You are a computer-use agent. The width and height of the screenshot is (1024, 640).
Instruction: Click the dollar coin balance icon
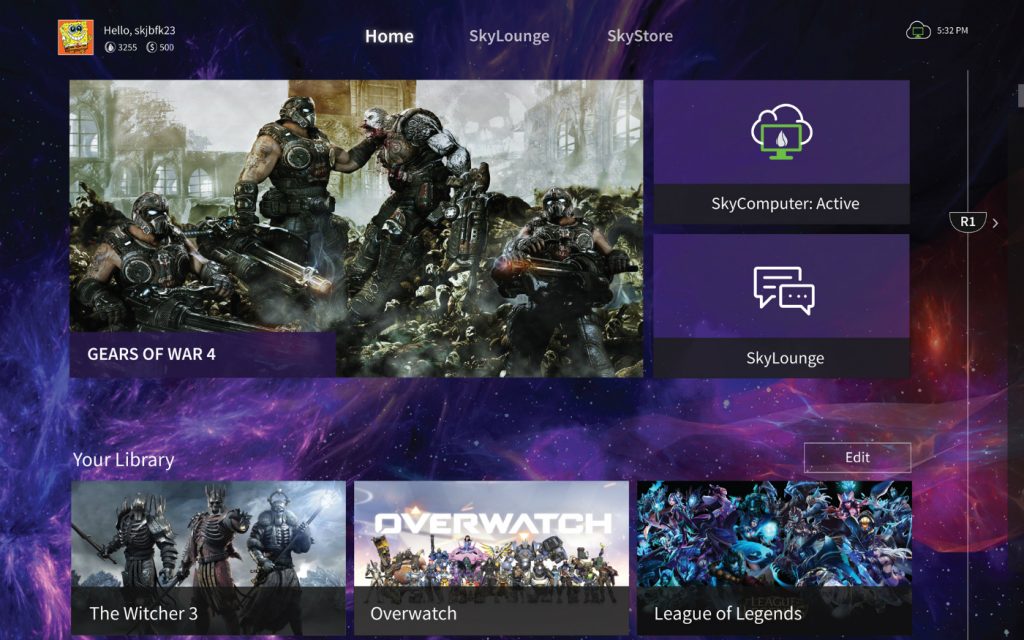coord(152,47)
